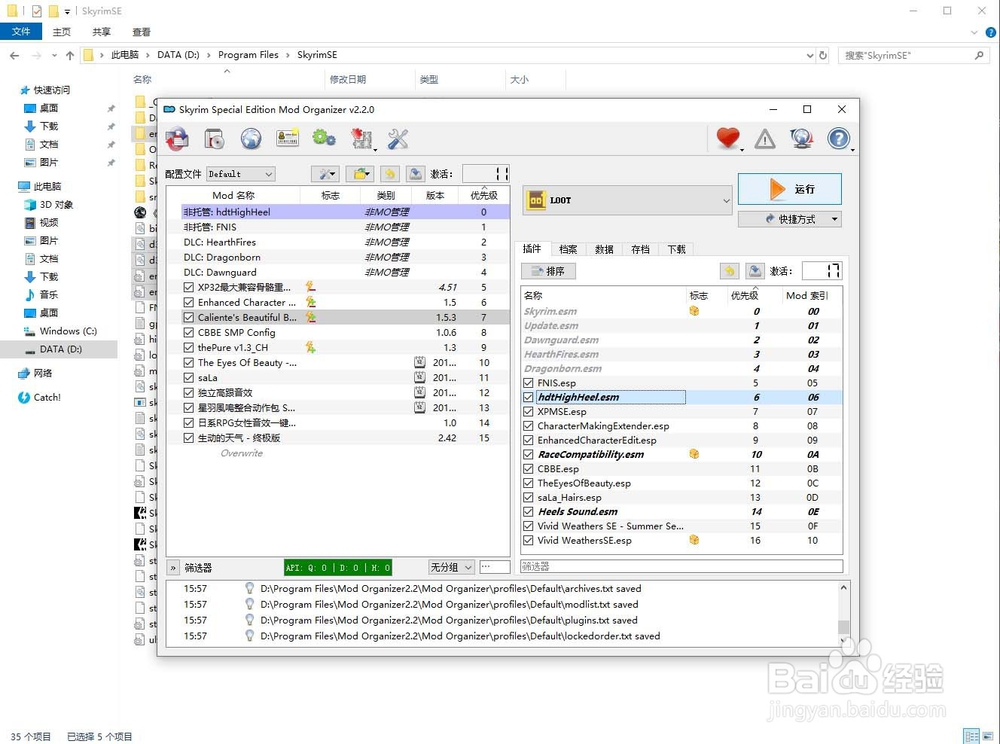Screen dimensions: 1000x744
Task: Click the API status indicator bar
Action: point(338,567)
